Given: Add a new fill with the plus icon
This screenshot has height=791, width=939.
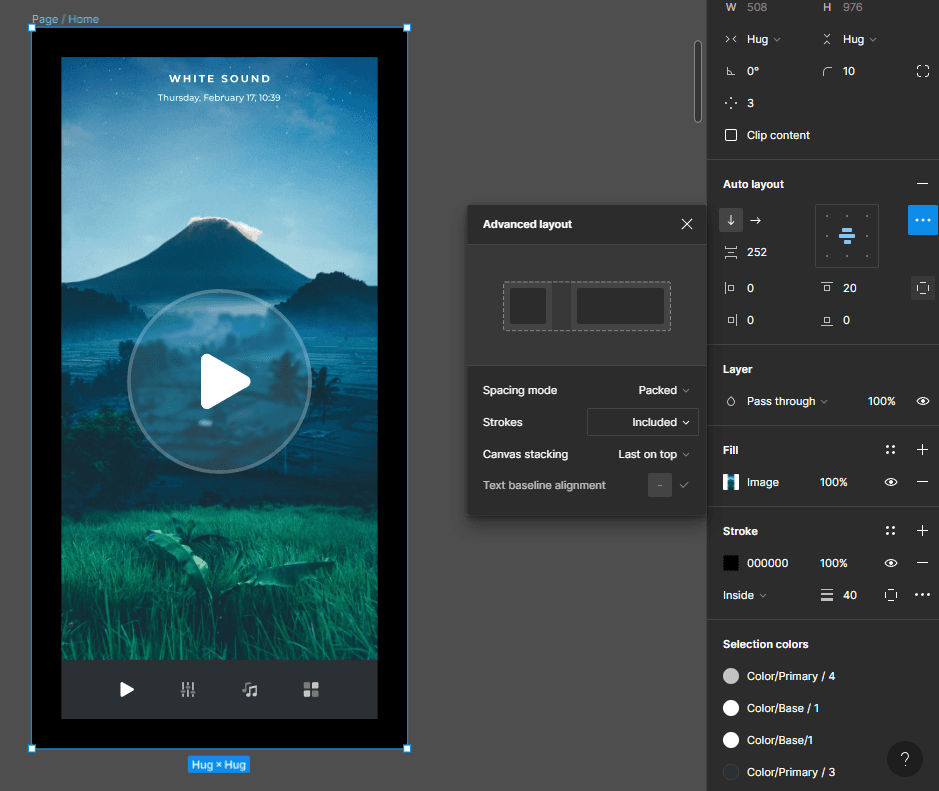Looking at the screenshot, I should (x=922, y=450).
